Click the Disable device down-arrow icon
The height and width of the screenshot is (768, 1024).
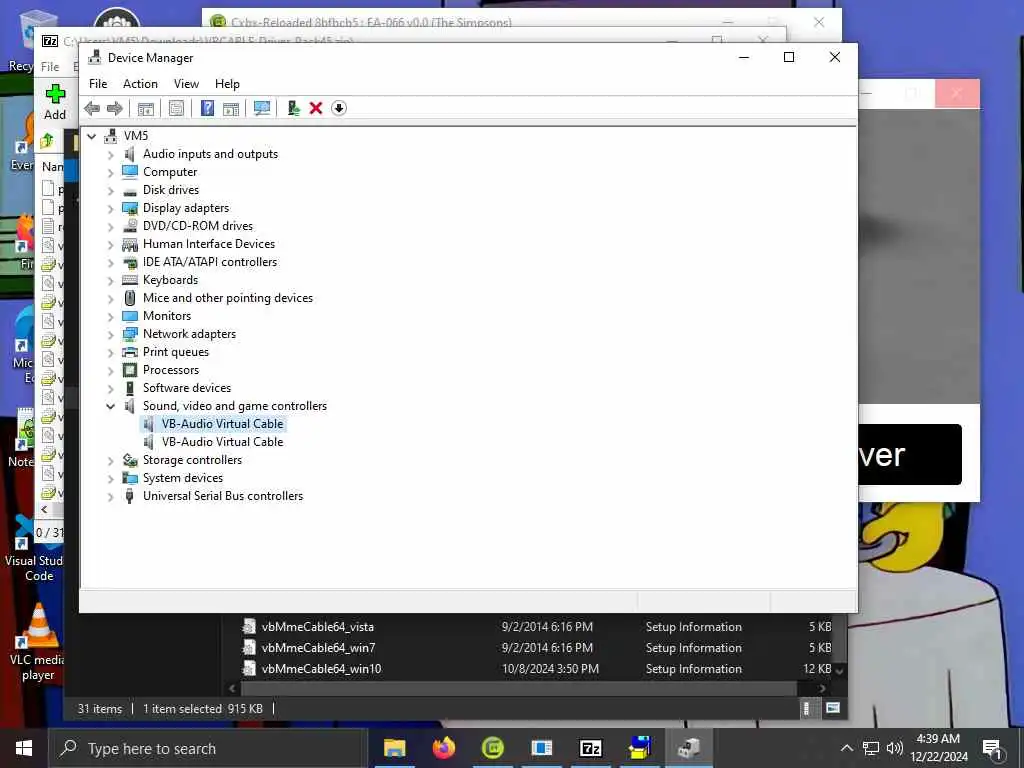click(339, 108)
